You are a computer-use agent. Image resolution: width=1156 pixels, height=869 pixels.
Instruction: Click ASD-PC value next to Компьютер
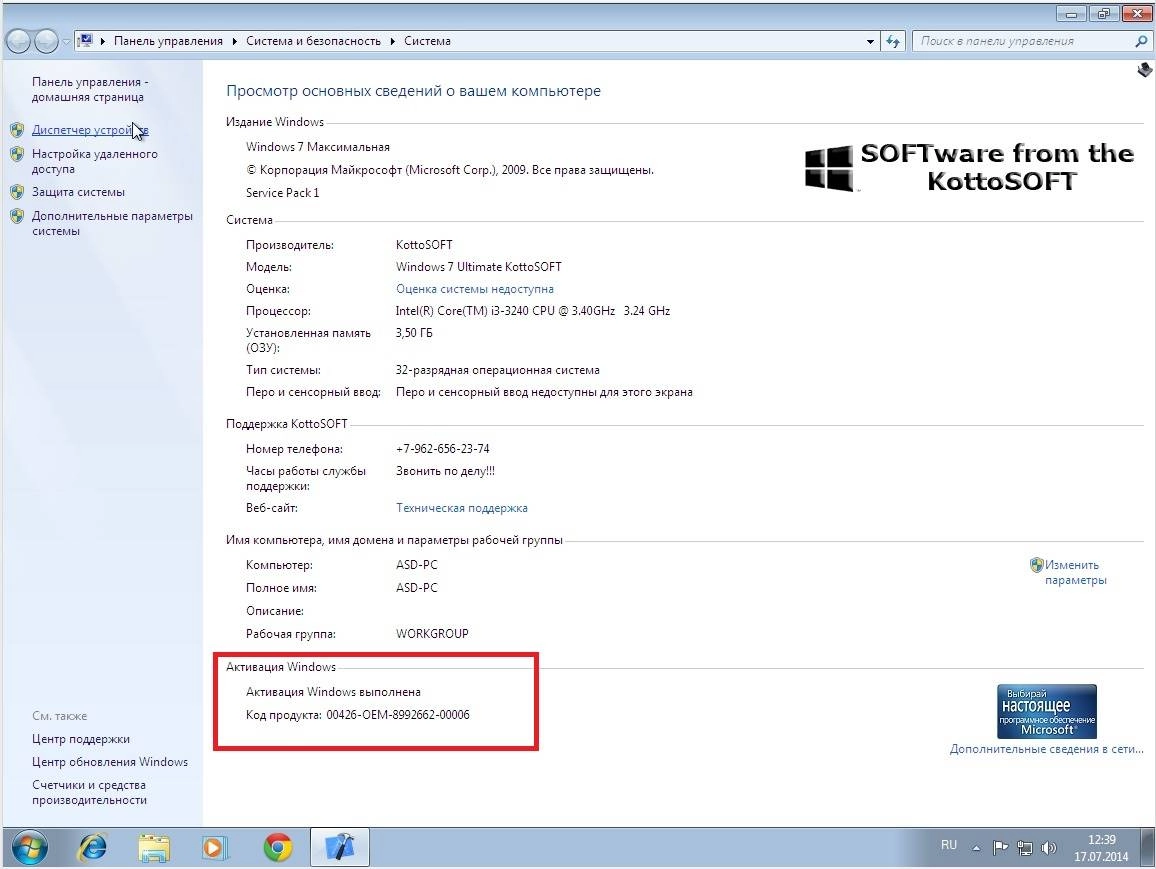point(417,565)
